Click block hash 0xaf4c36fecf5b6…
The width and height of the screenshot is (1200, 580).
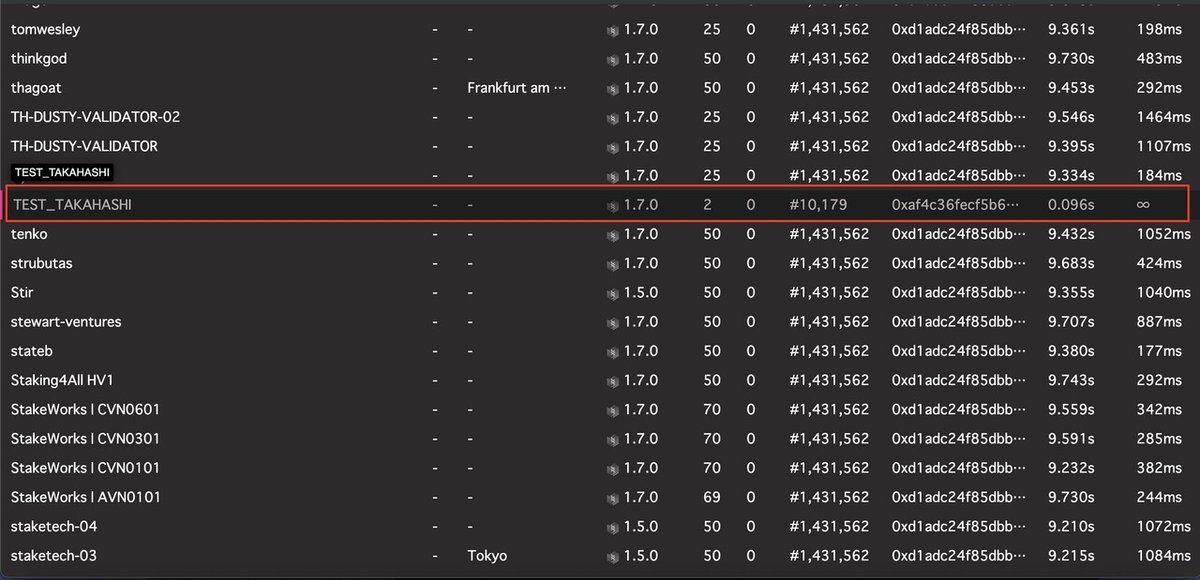point(955,205)
